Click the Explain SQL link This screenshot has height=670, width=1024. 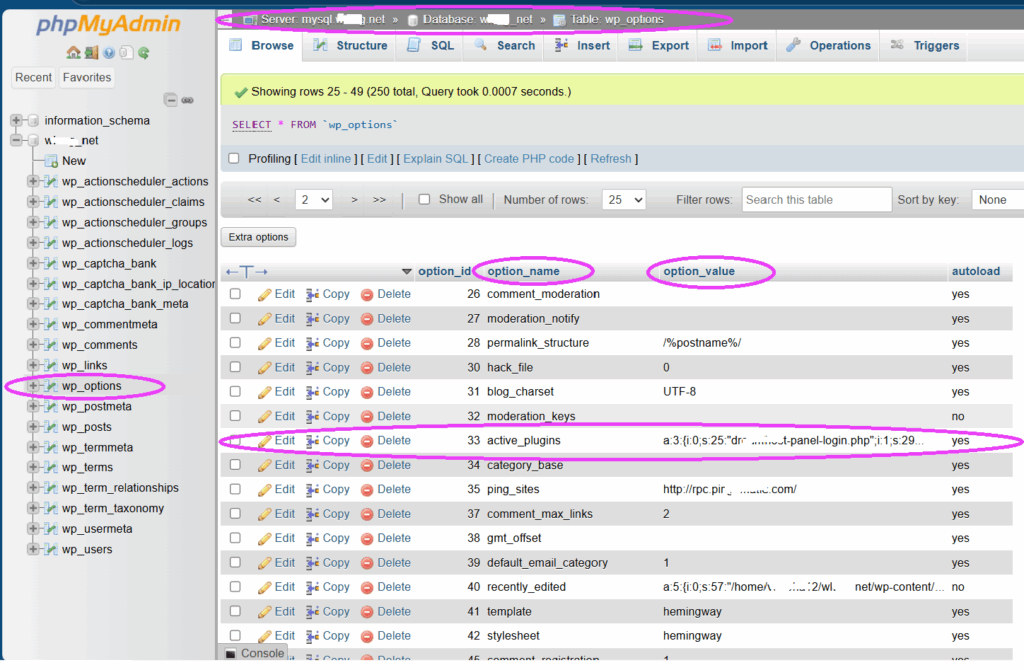pos(436,159)
